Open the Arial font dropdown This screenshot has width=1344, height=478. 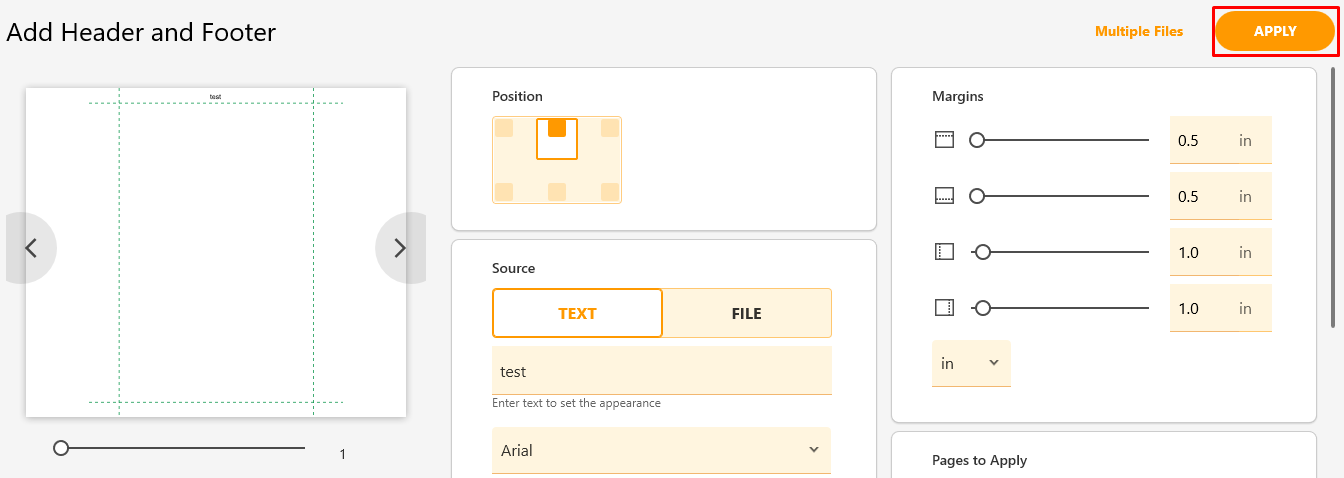click(662, 451)
